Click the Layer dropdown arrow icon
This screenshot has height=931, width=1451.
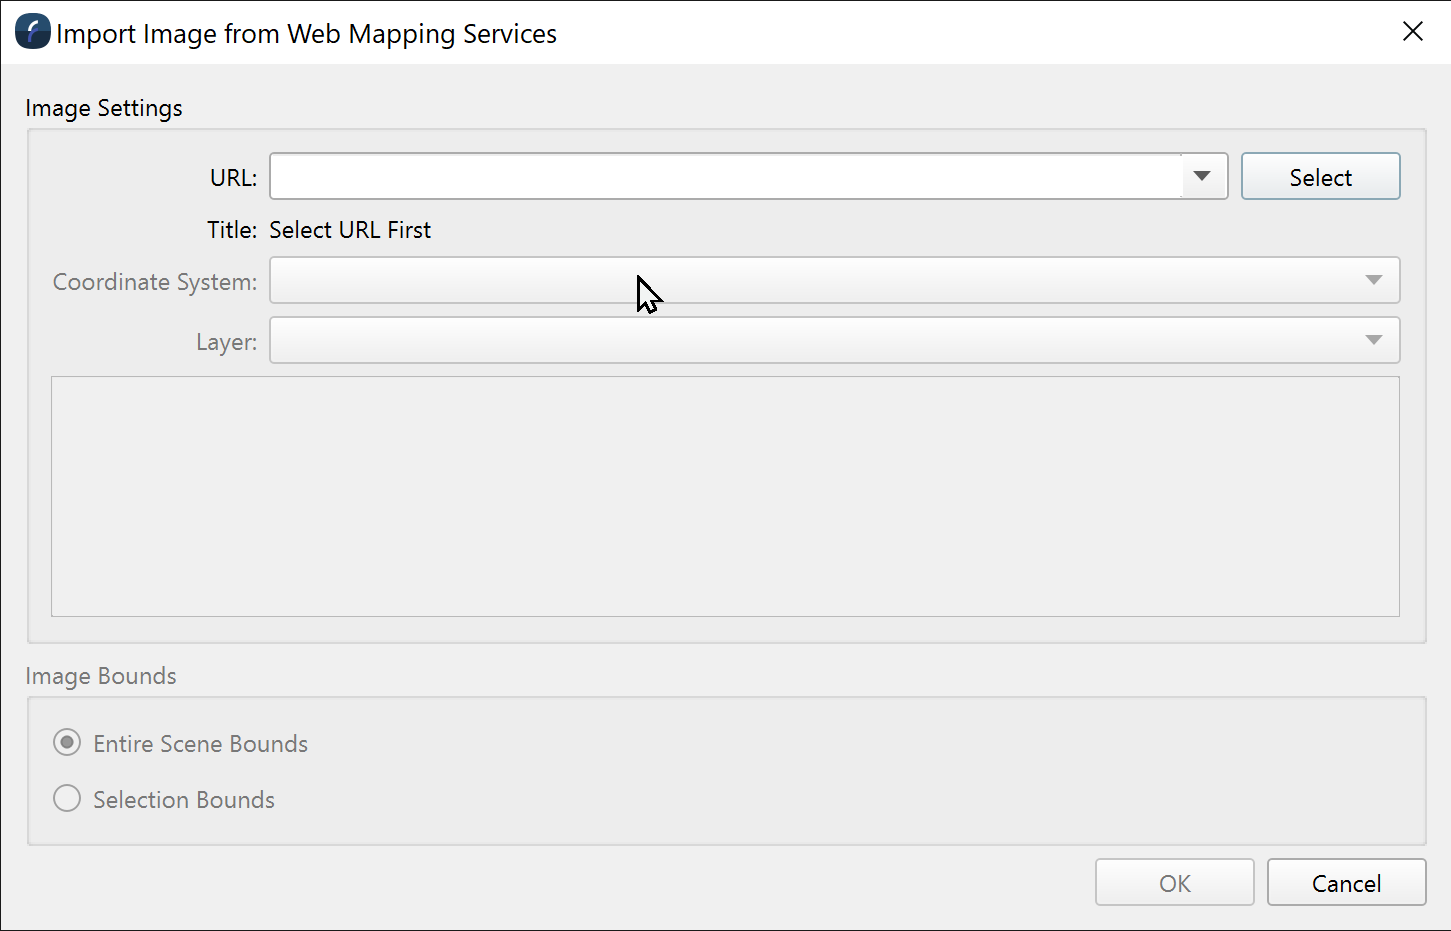click(x=1374, y=341)
